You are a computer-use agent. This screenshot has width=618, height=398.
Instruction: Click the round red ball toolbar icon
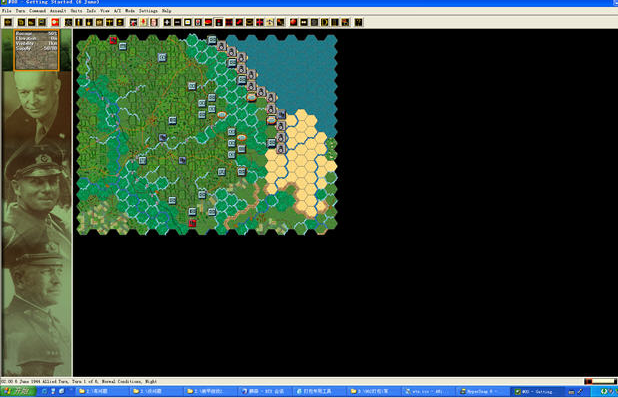coord(293,22)
